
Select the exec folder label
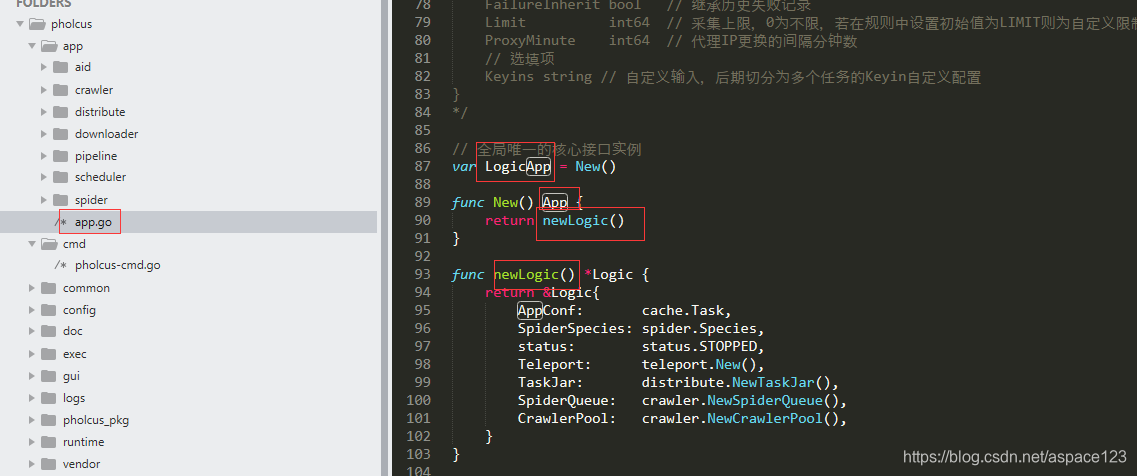point(75,354)
